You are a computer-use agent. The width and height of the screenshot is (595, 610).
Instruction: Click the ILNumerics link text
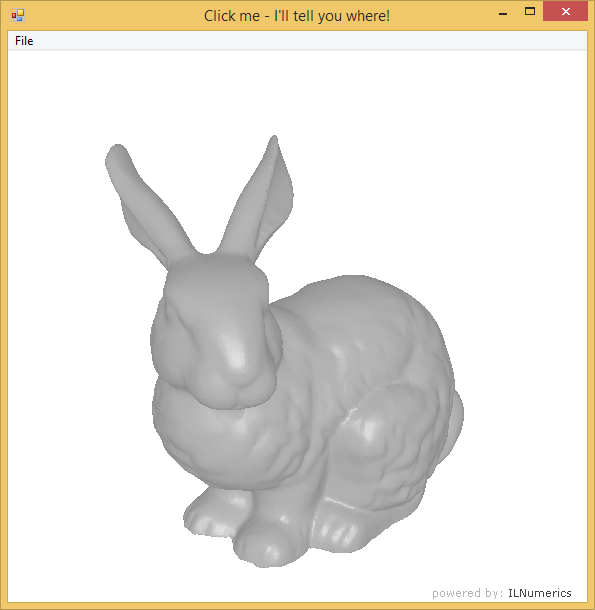pyautogui.click(x=539, y=593)
